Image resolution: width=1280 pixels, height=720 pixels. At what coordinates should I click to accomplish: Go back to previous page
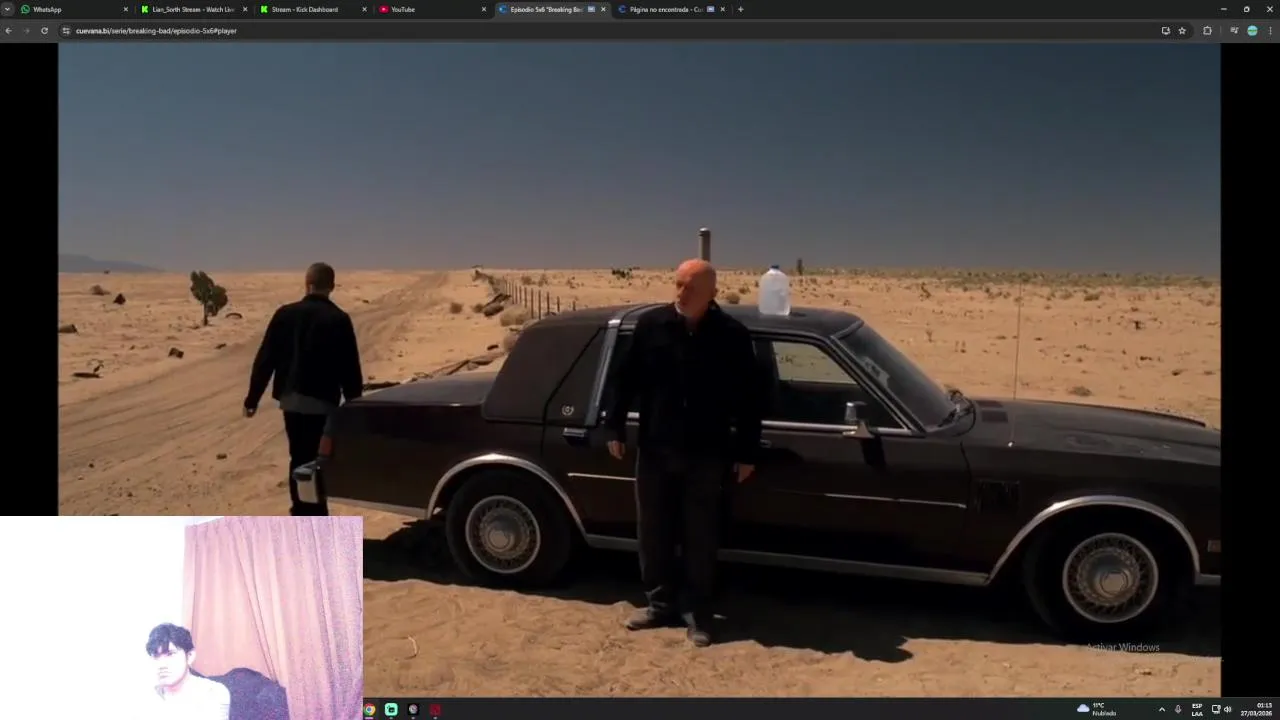[x=9, y=31]
